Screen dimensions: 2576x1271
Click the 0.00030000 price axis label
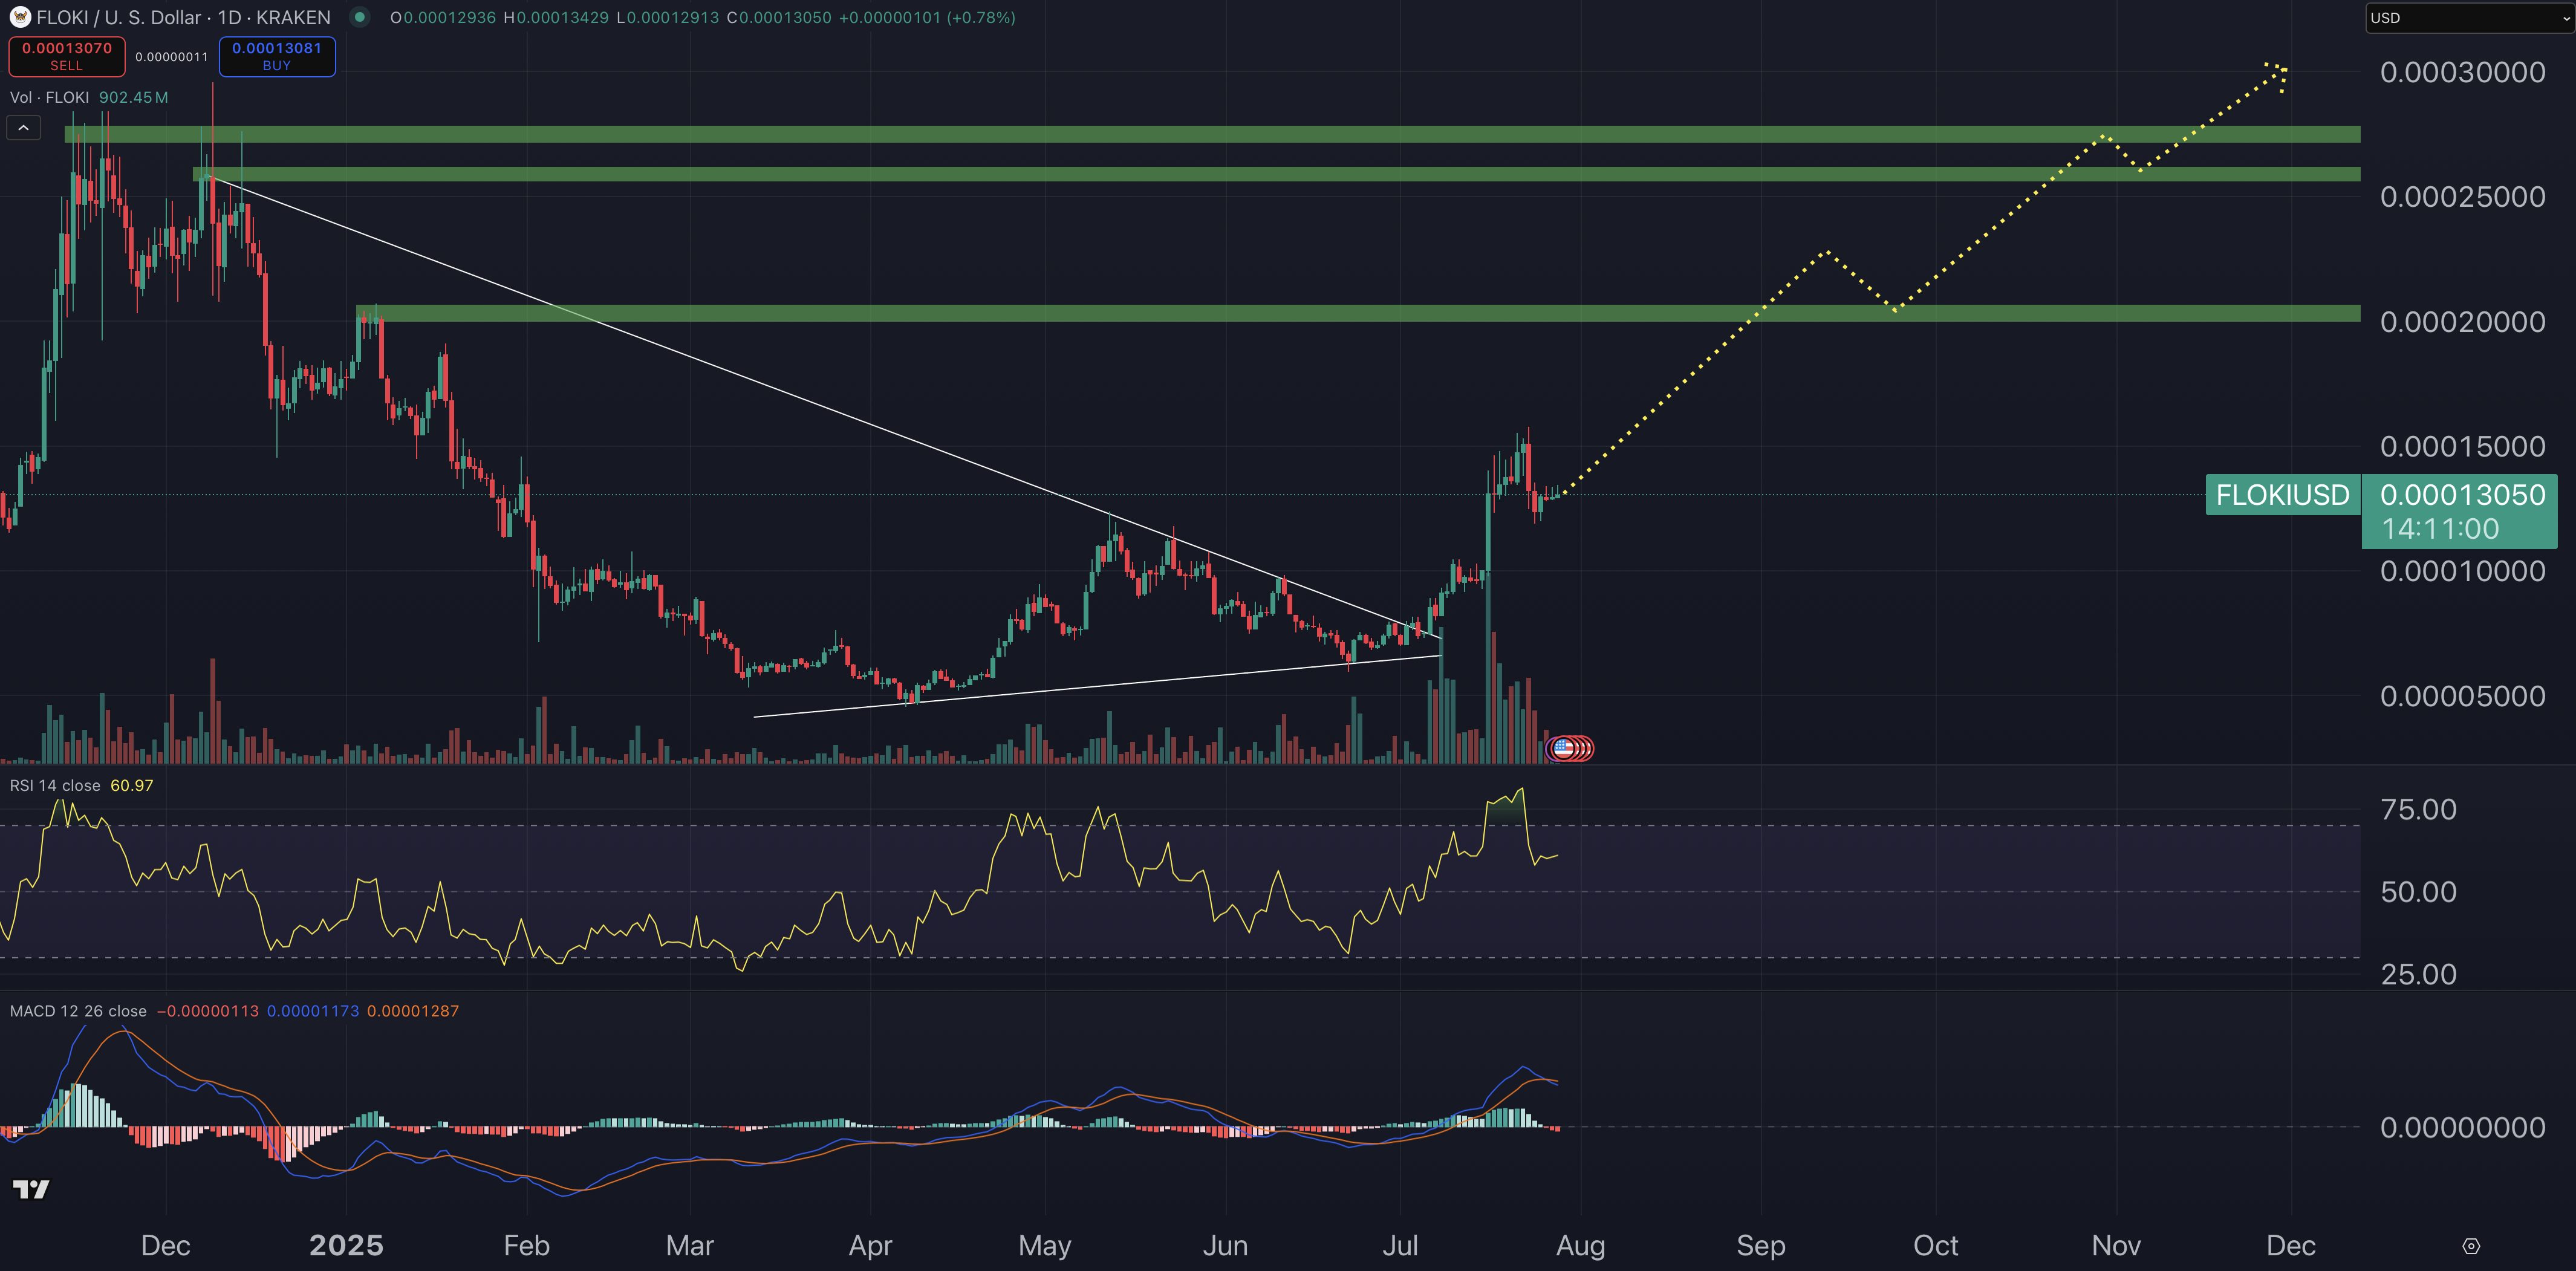(x=2463, y=72)
